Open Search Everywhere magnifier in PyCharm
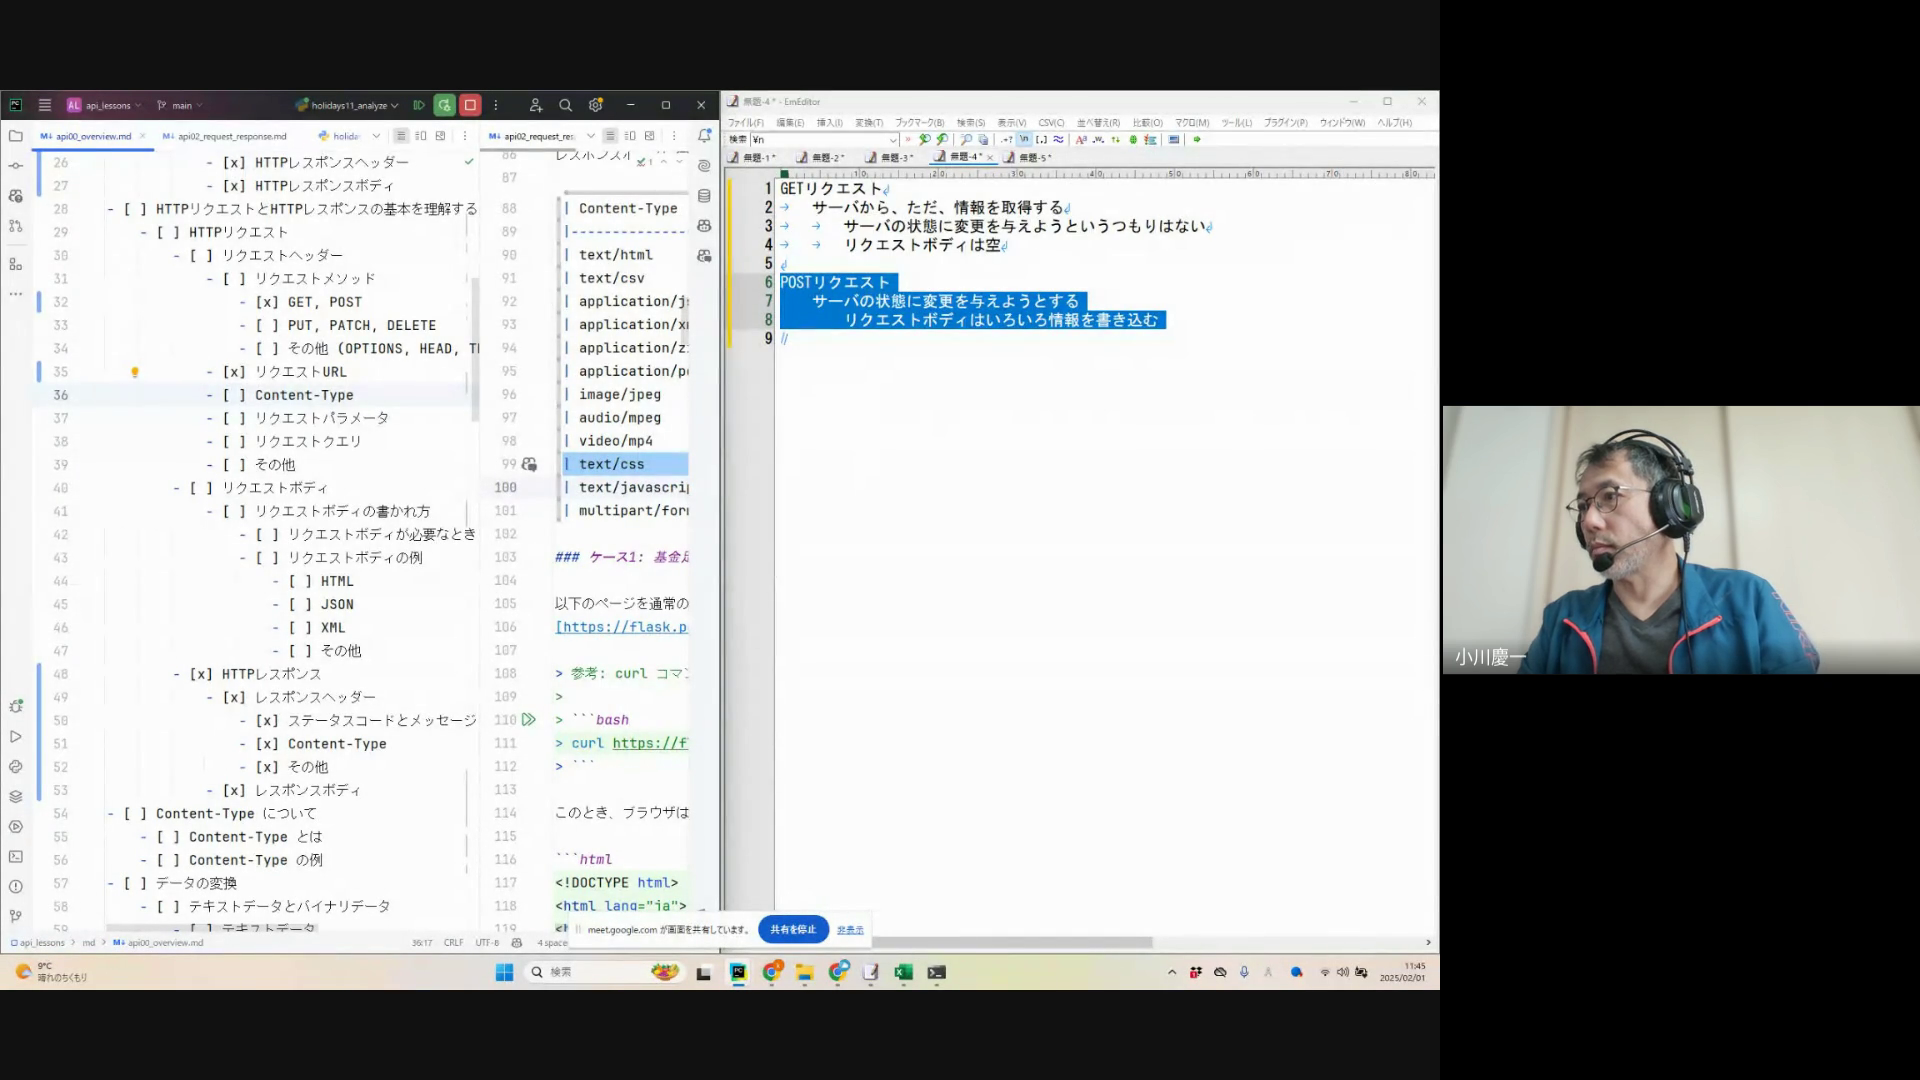1920x1080 pixels. coord(565,105)
